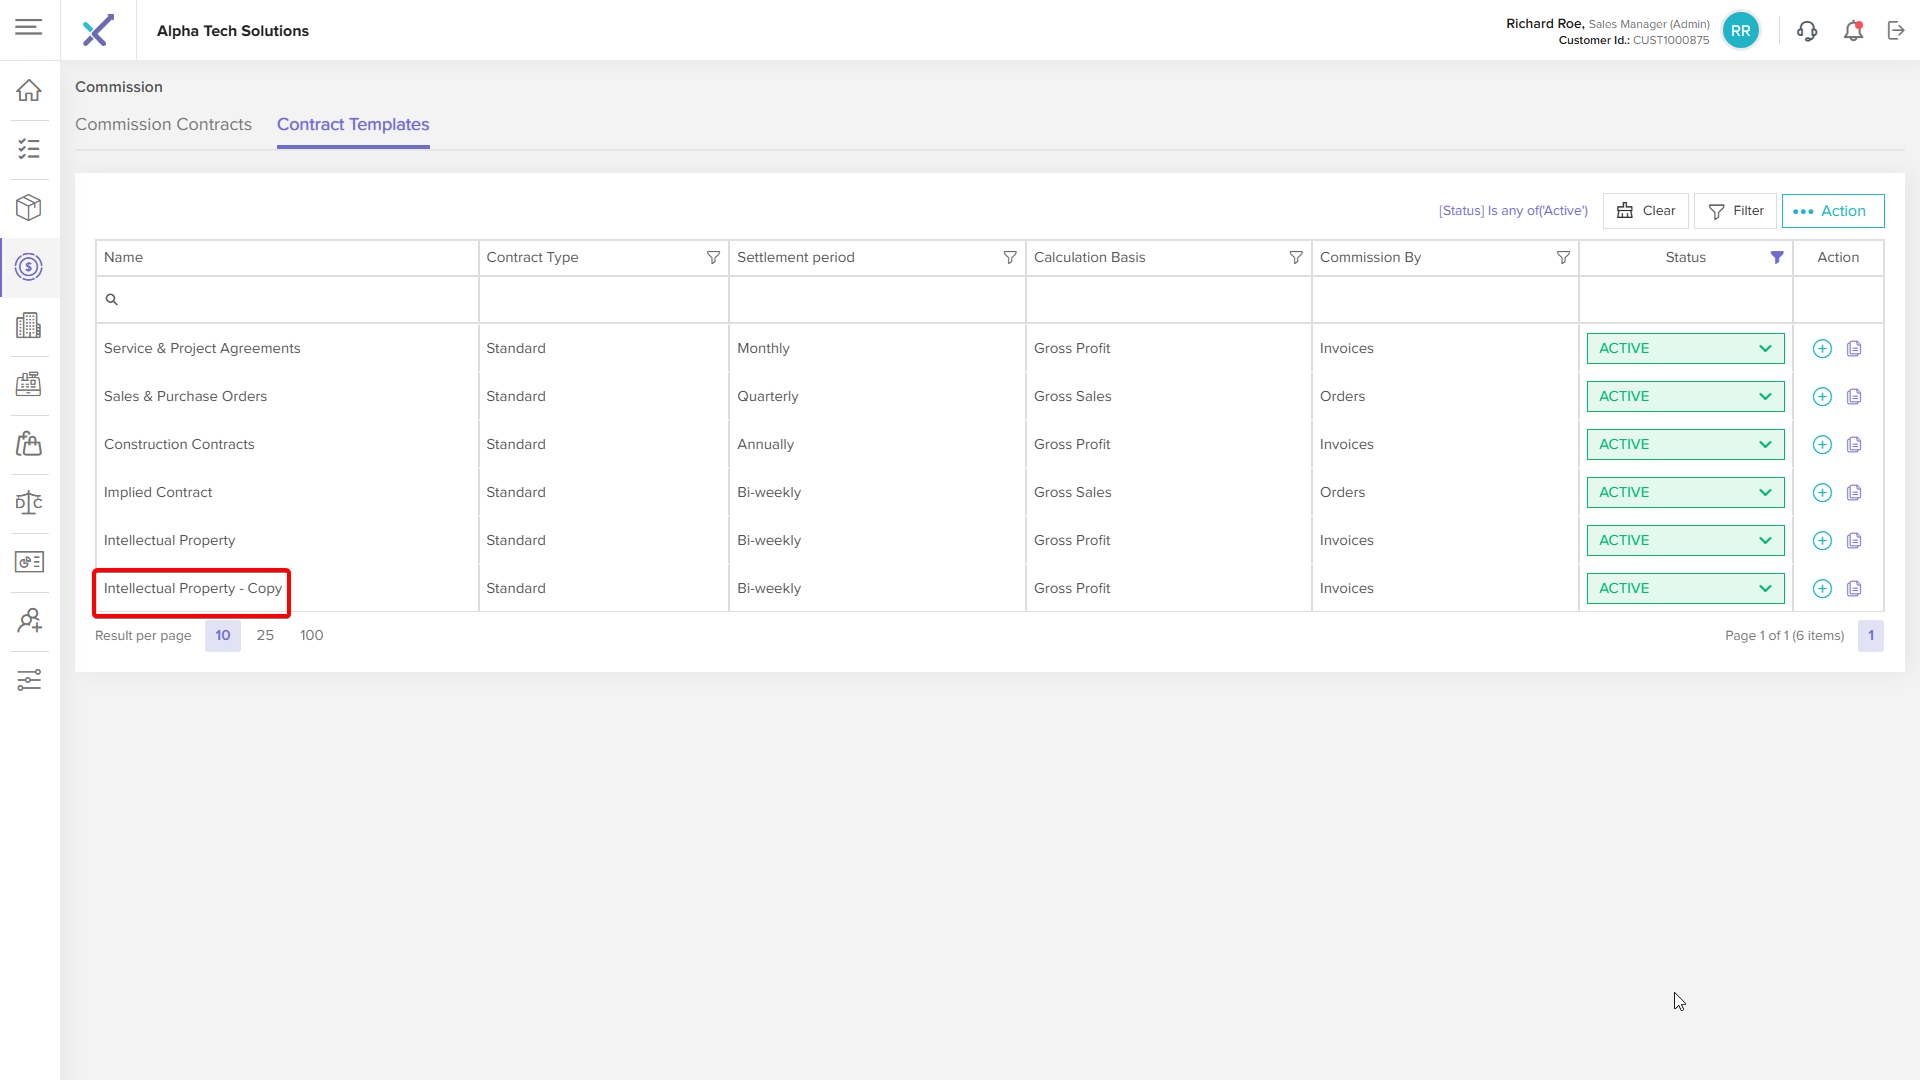The height and width of the screenshot is (1080, 1920).
Task: Toggle the Status column filter
Action: (x=1777, y=258)
